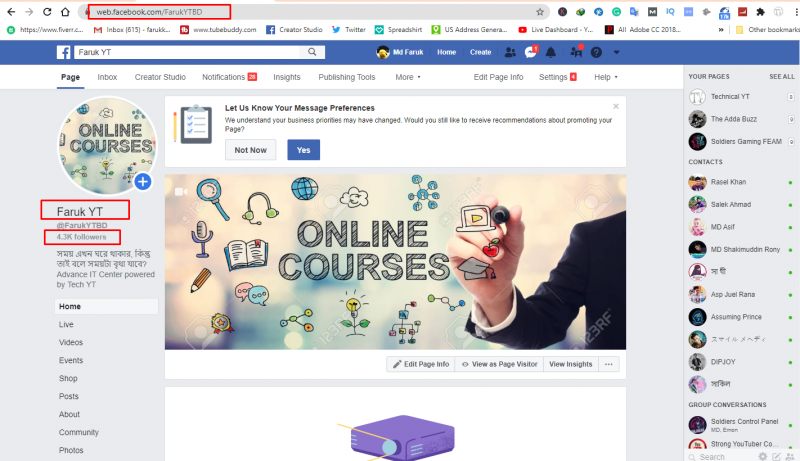This screenshot has height=461, width=800.
Task: Click the View Insights button
Action: pyautogui.click(x=570, y=364)
